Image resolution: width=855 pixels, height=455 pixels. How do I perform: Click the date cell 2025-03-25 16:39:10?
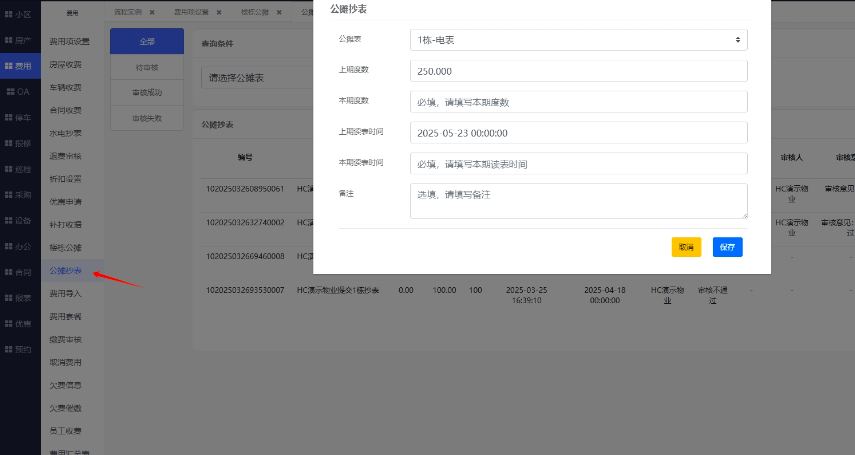click(526, 295)
